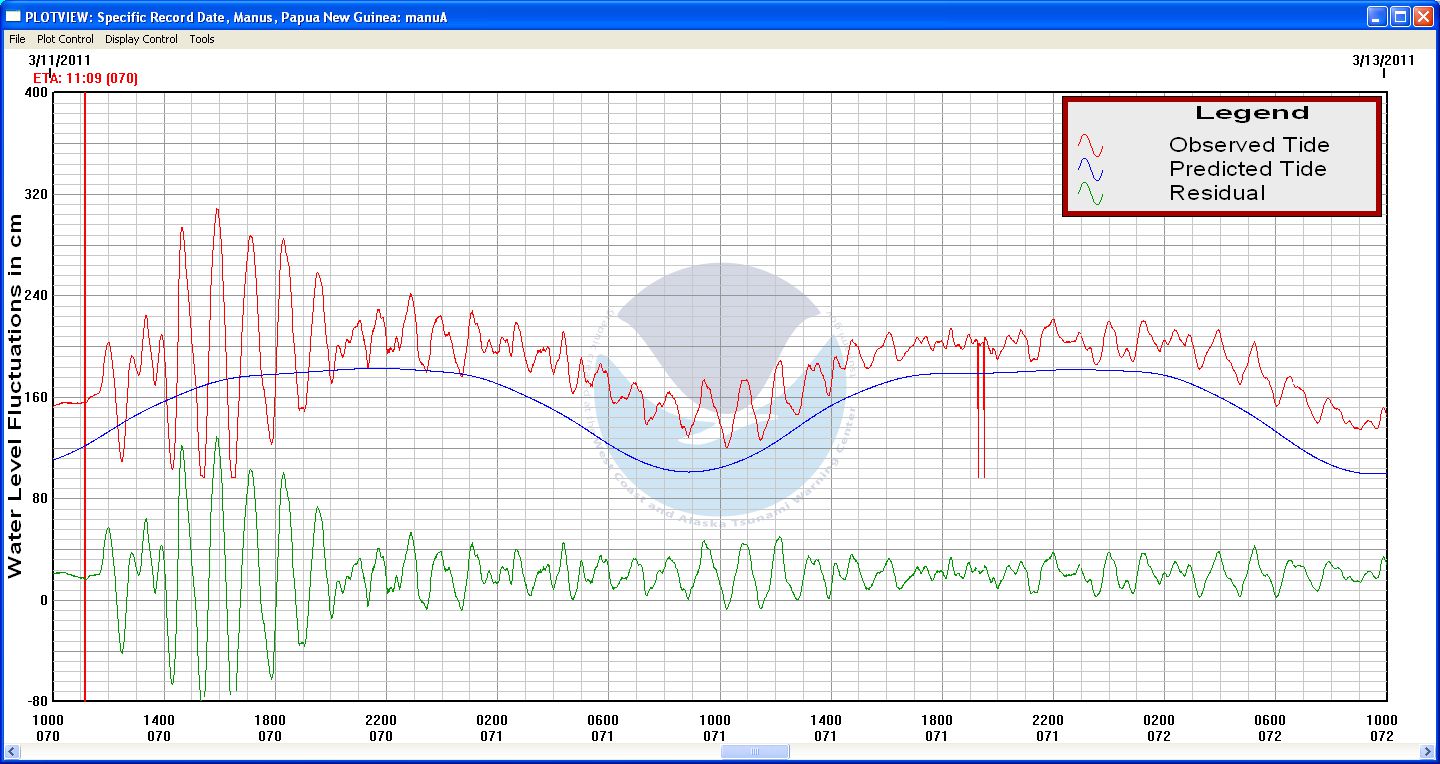Click the green Residual legend symbol
The image size is (1440, 764).
[1090, 193]
